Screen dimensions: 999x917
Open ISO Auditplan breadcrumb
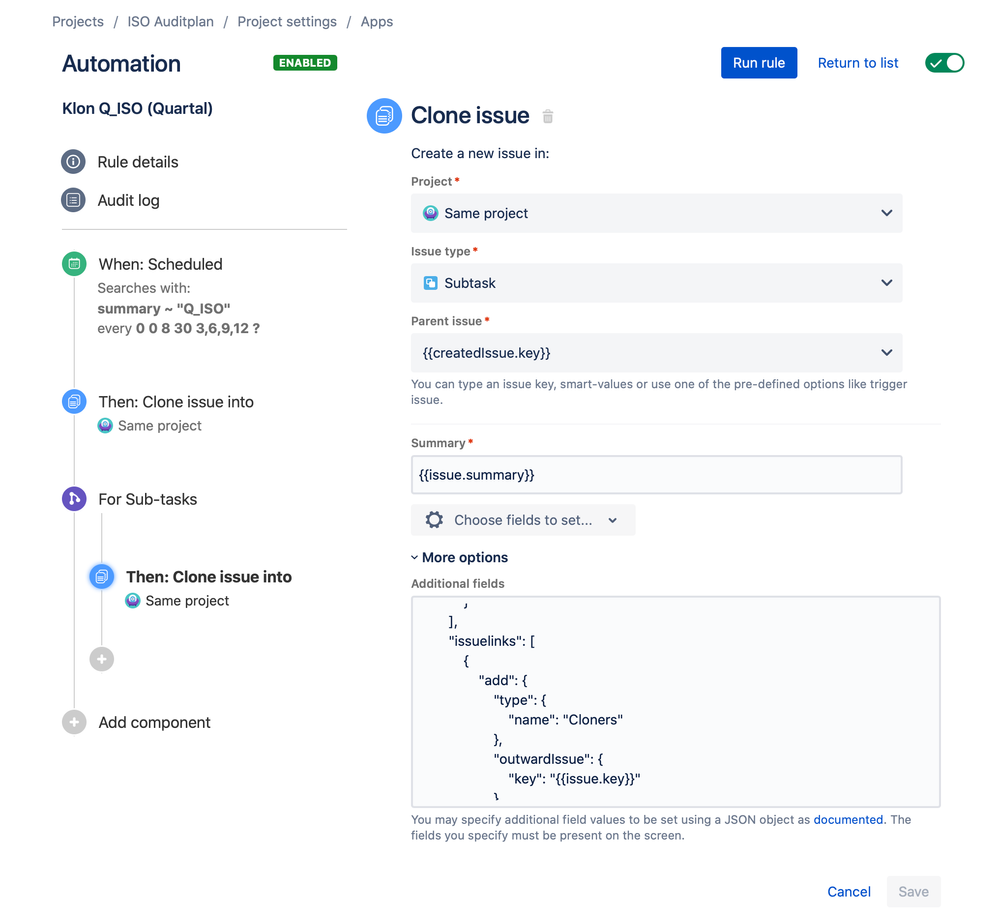pyautogui.click(x=171, y=22)
